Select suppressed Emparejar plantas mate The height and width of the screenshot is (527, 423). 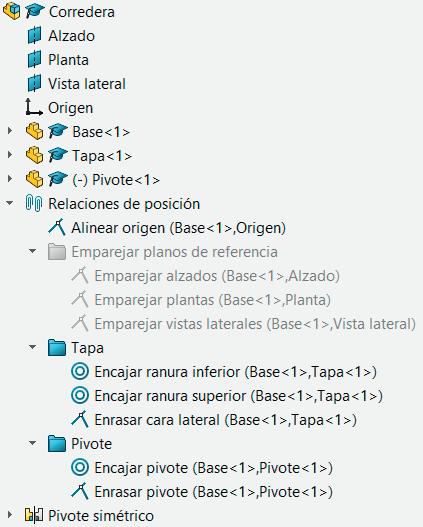pyautogui.click(x=213, y=300)
